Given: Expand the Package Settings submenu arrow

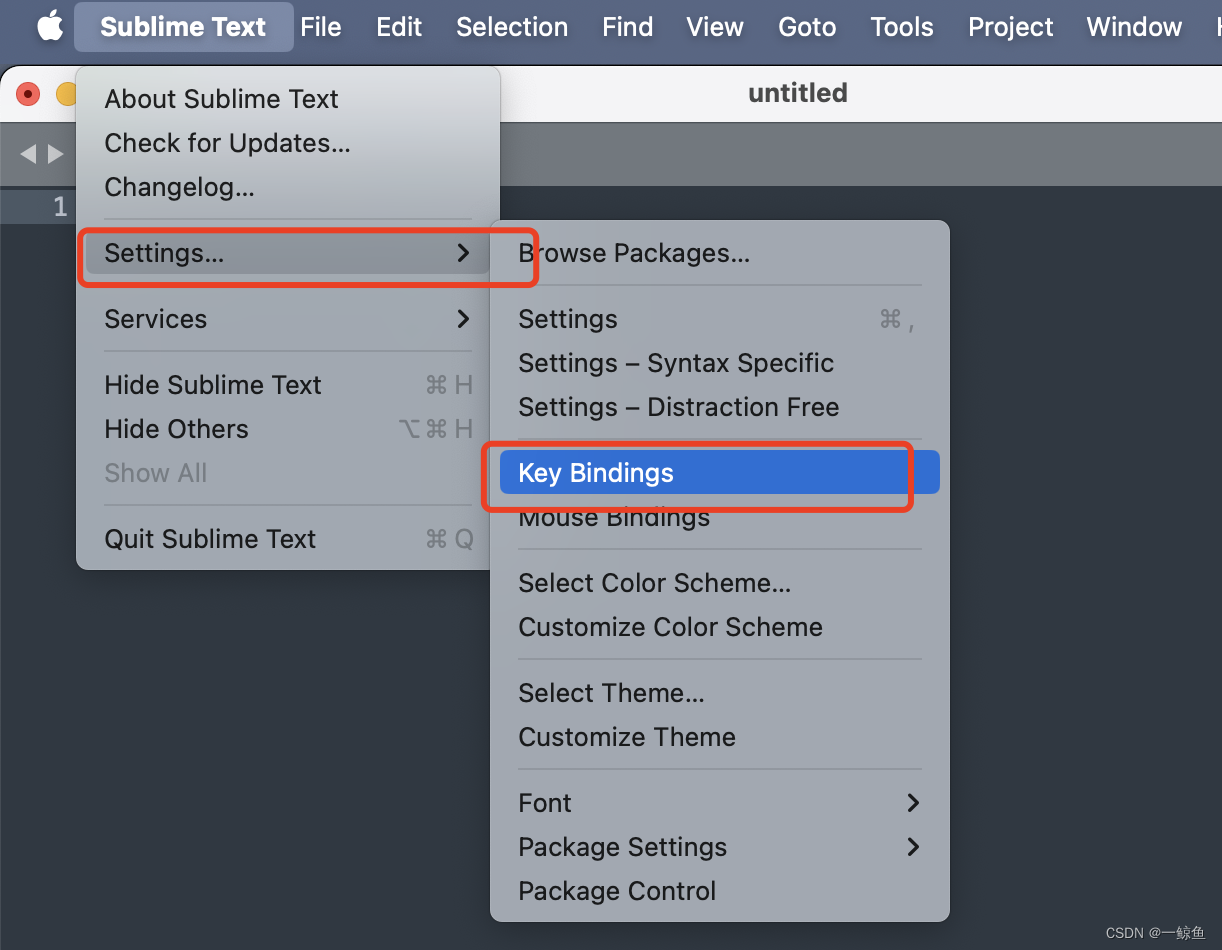Looking at the screenshot, I should (912, 847).
